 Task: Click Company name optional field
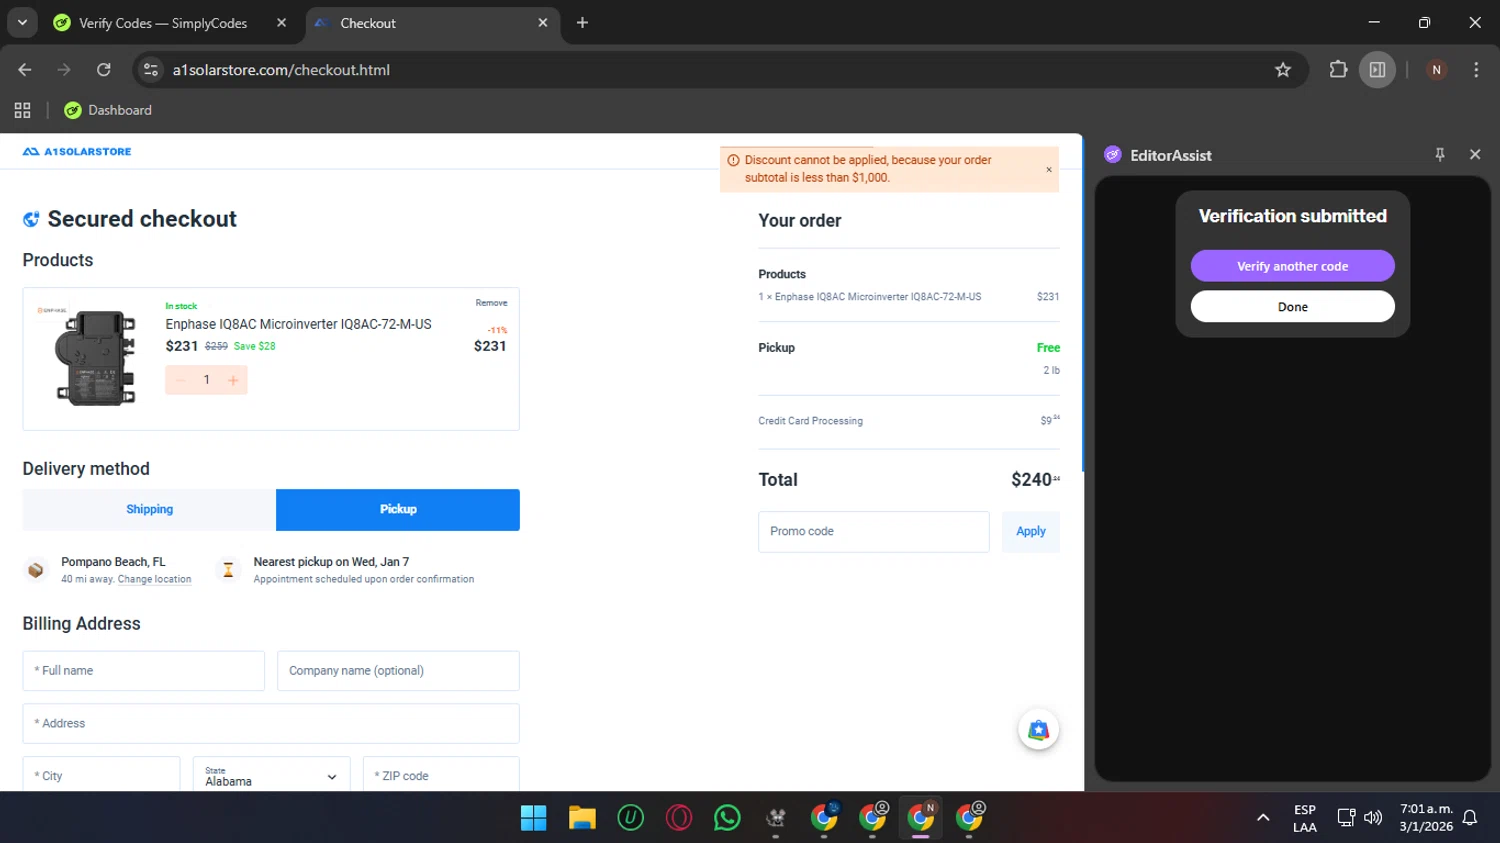pyautogui.click(x=398, y=671)
